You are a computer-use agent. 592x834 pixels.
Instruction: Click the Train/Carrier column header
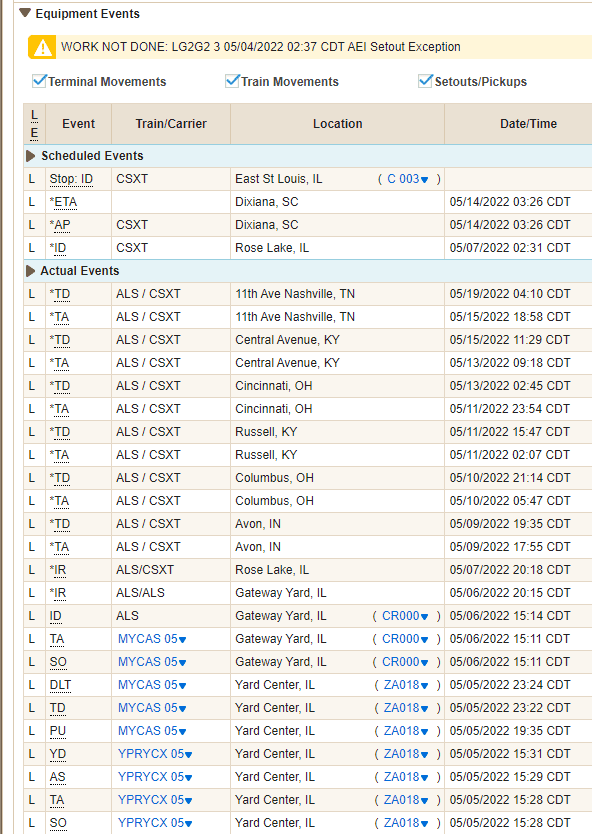(171, 124)
